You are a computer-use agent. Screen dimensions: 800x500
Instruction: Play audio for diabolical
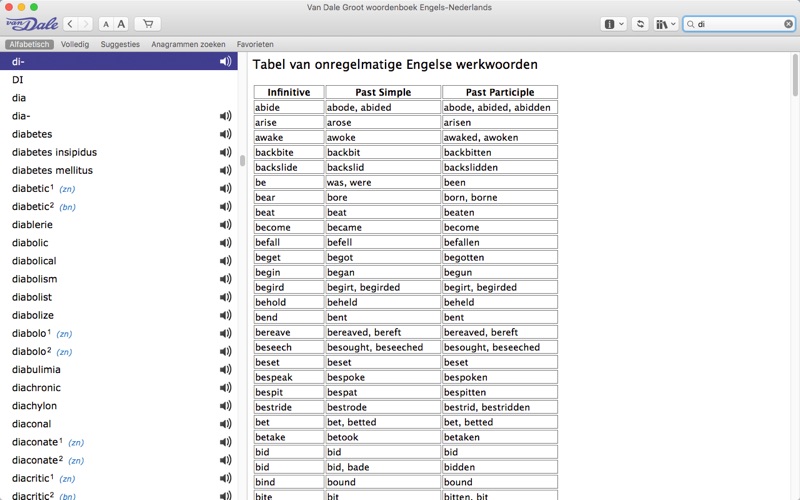point(226,261)
